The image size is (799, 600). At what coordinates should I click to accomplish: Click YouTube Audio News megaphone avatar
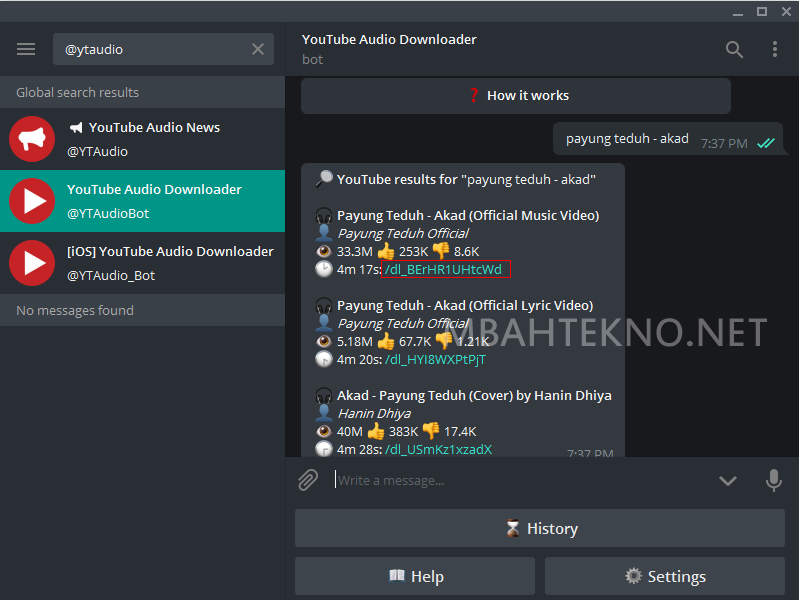tap(32, 139)
